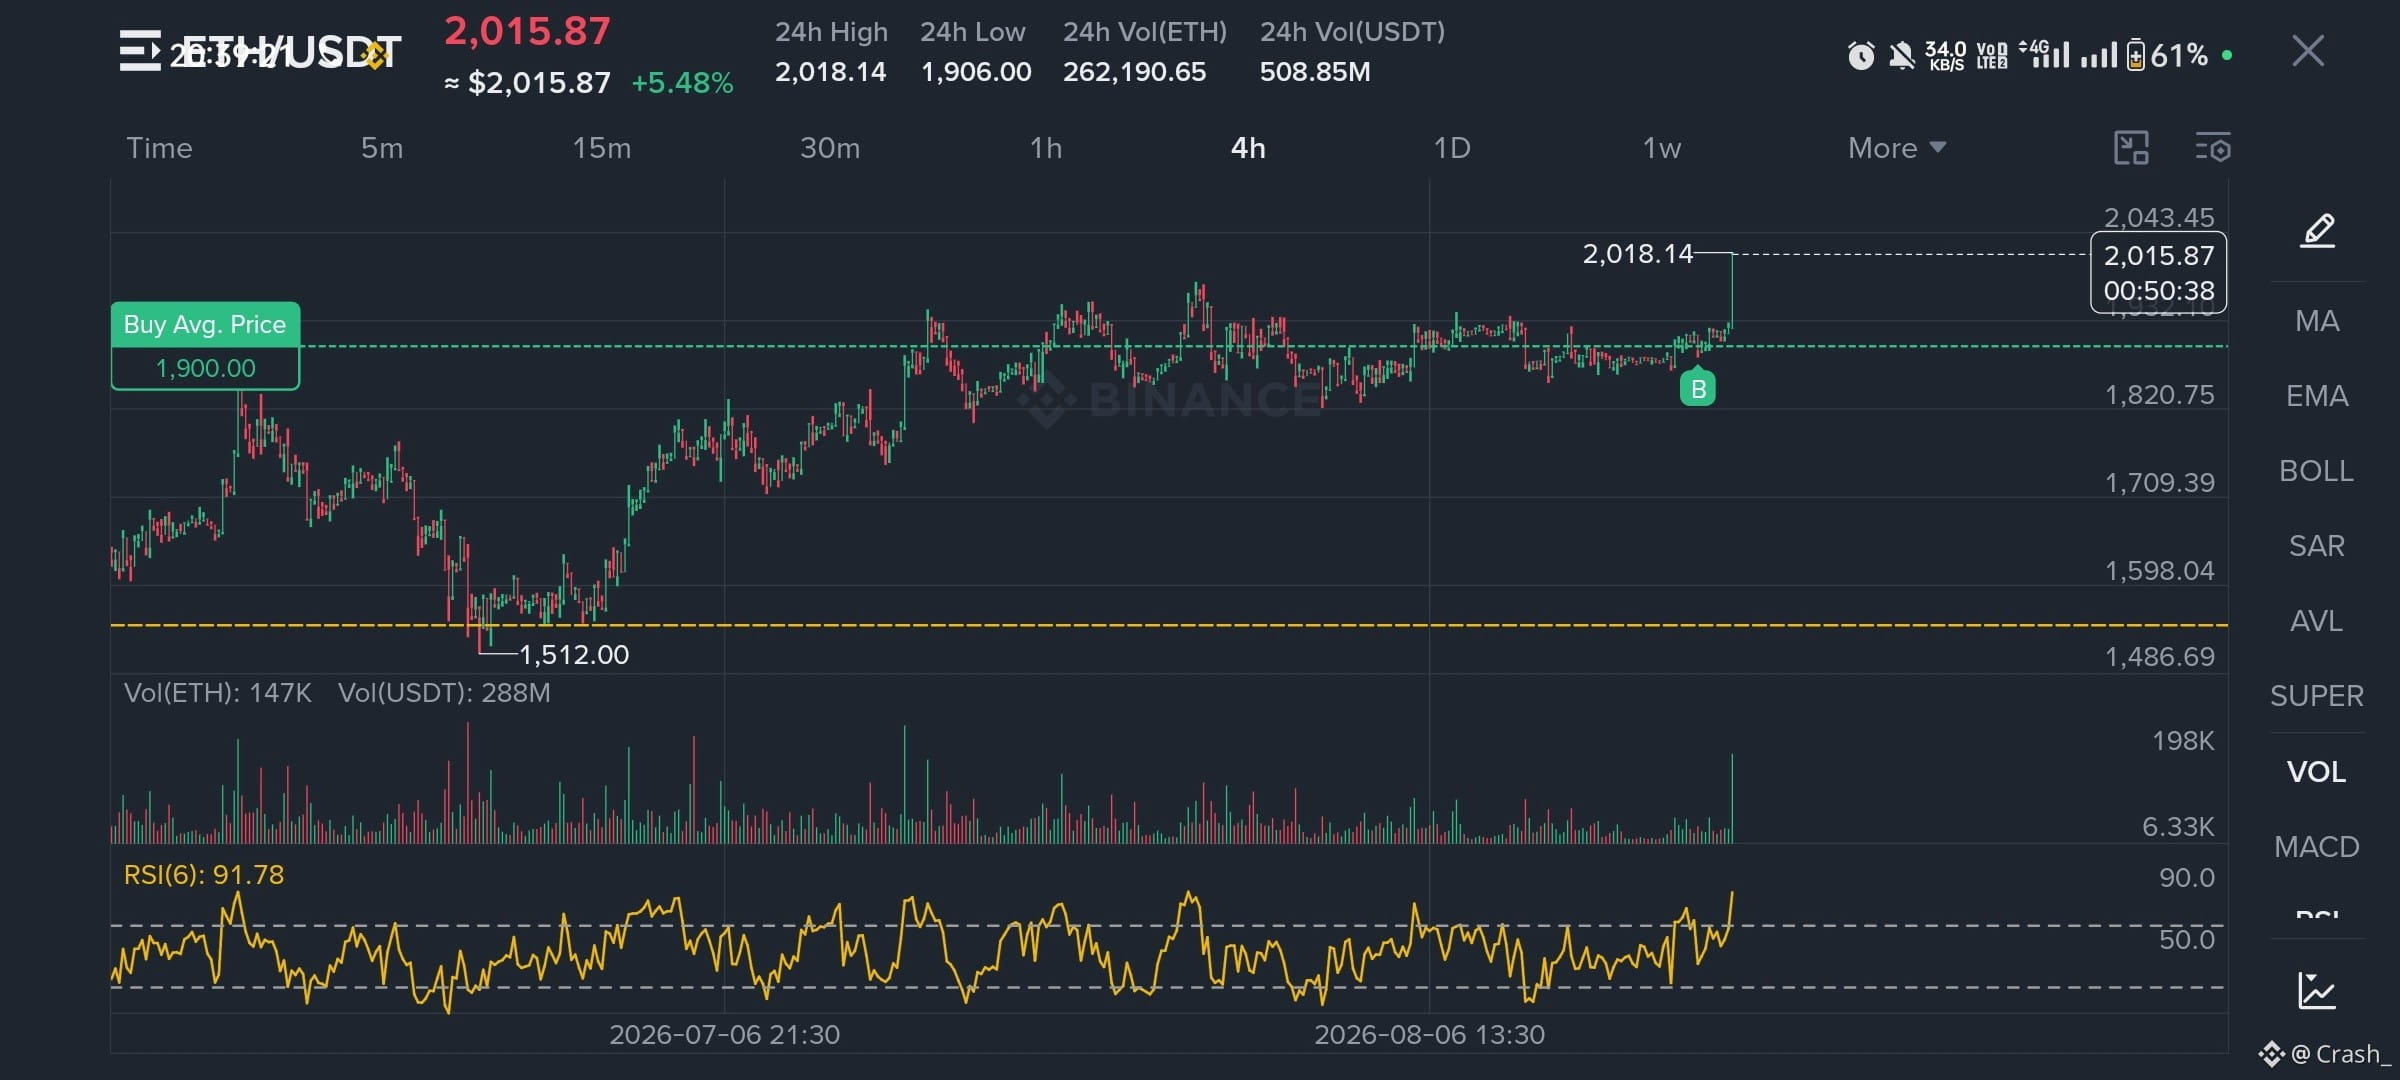Tap the line chart icon in sidebar
This screenshot has height=1080, width=2400.
point(2317,991)
